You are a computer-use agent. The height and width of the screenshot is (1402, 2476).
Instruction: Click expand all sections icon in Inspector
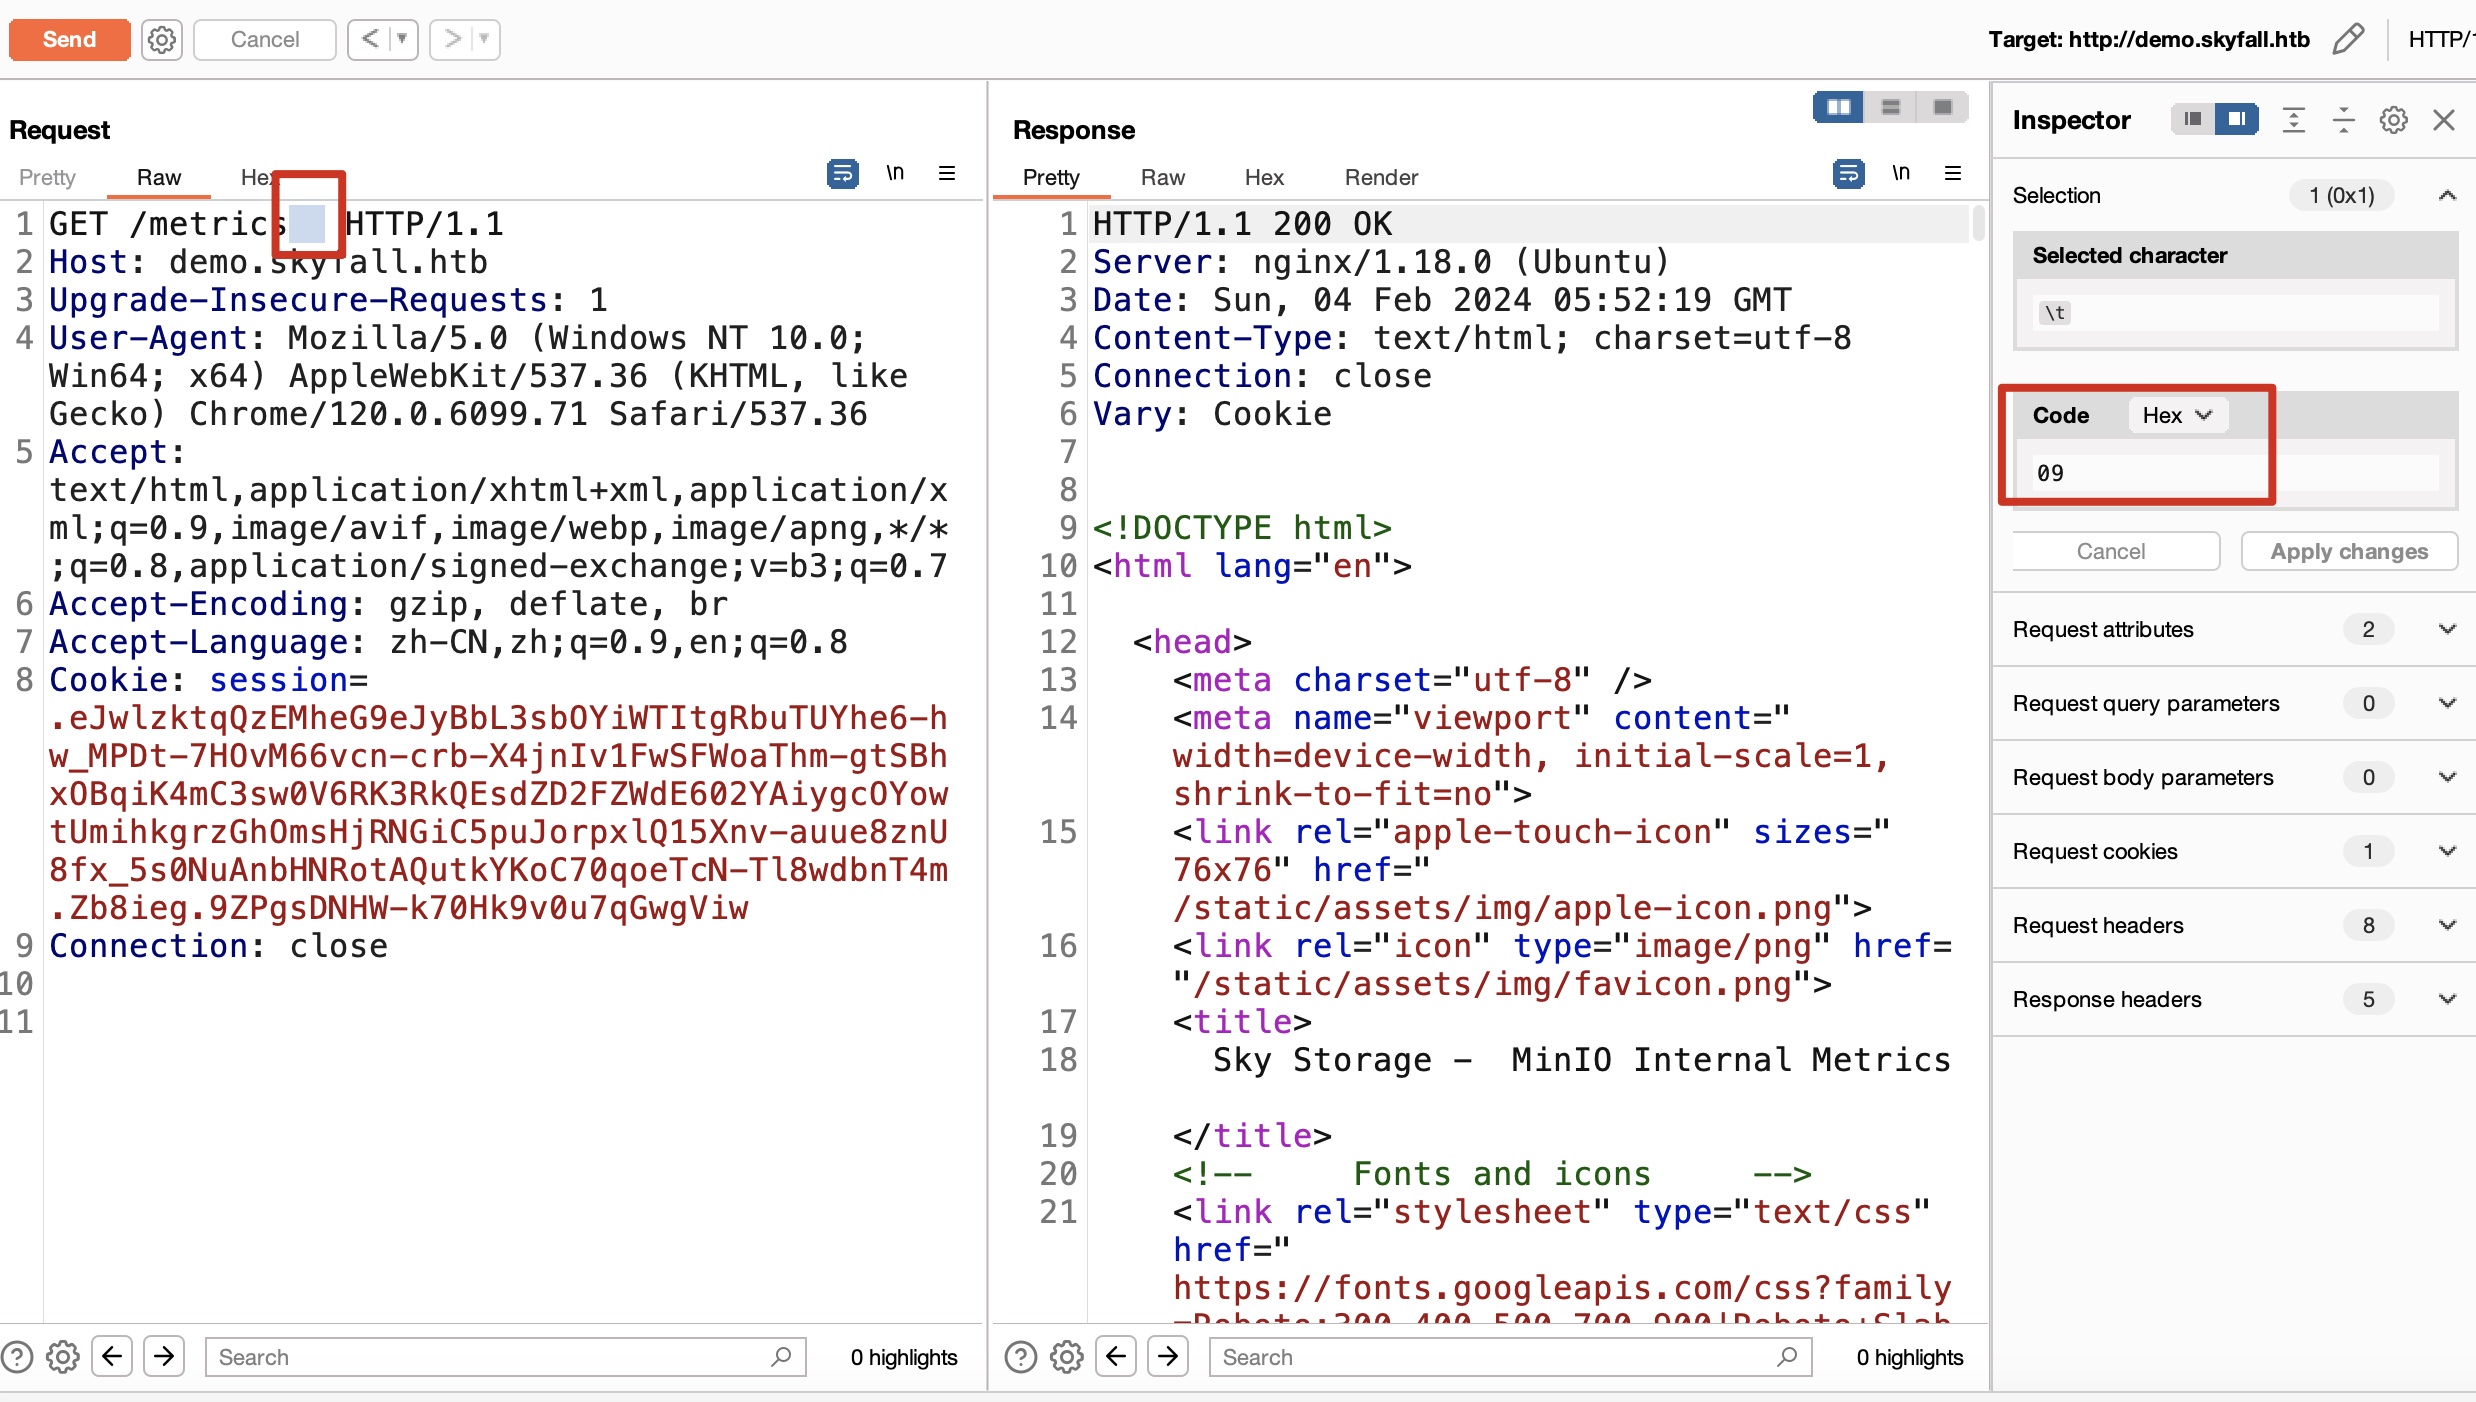pyautogui.click(x=2294, y=120)
